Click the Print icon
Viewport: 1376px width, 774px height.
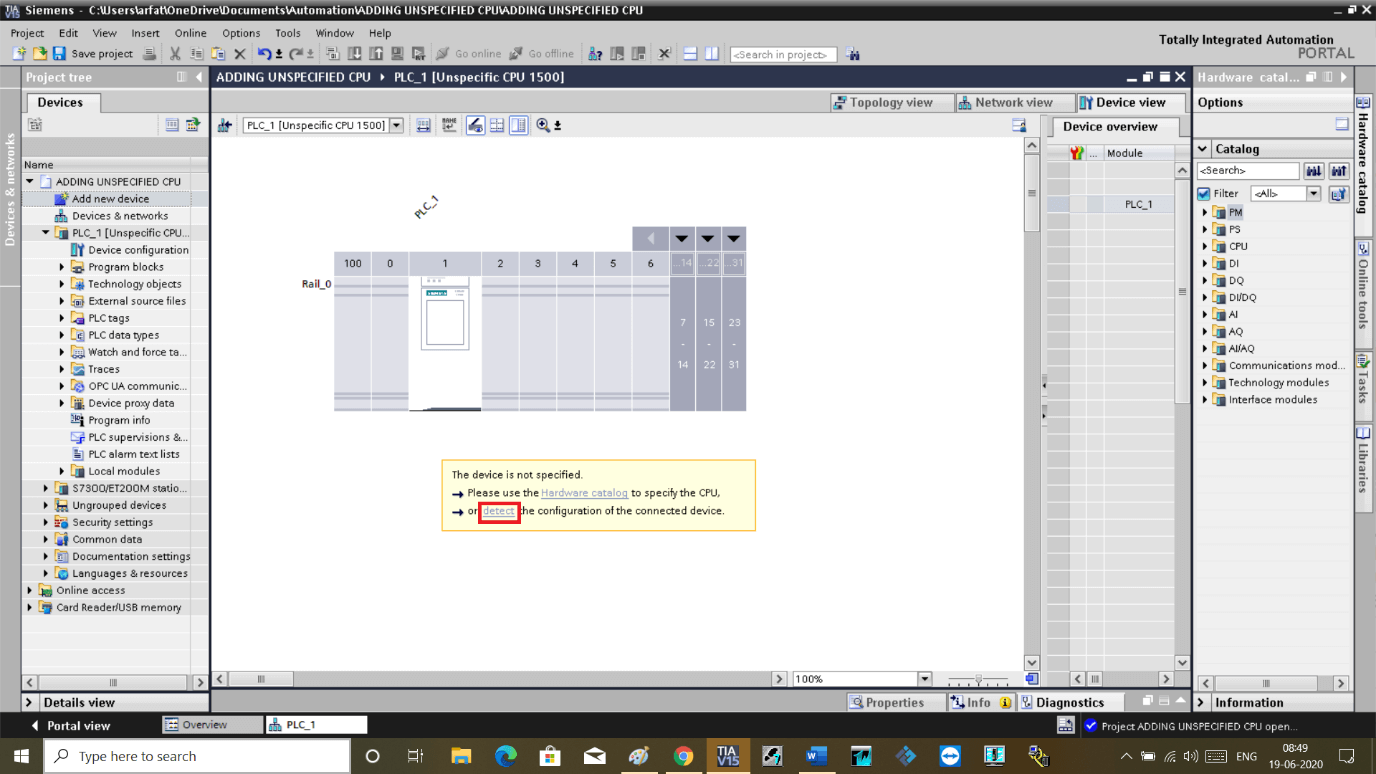coord(149,53)
